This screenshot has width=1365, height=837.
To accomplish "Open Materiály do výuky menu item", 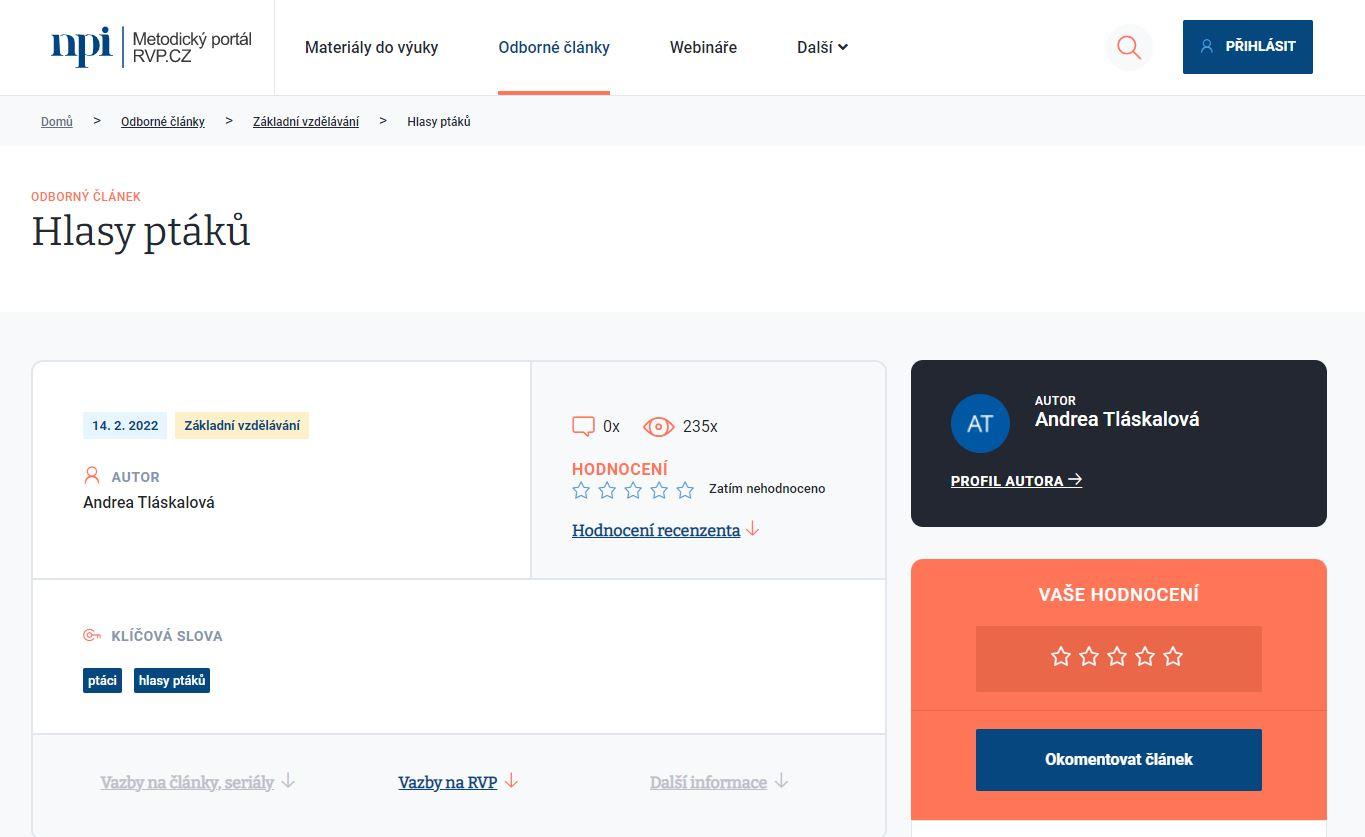I will [x=371, y=47].
